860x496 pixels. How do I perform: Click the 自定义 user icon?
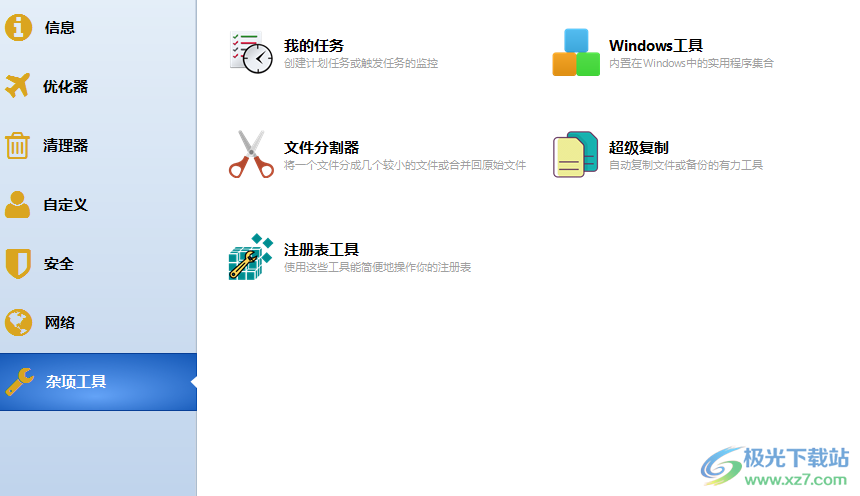click(x=18, y=205)
